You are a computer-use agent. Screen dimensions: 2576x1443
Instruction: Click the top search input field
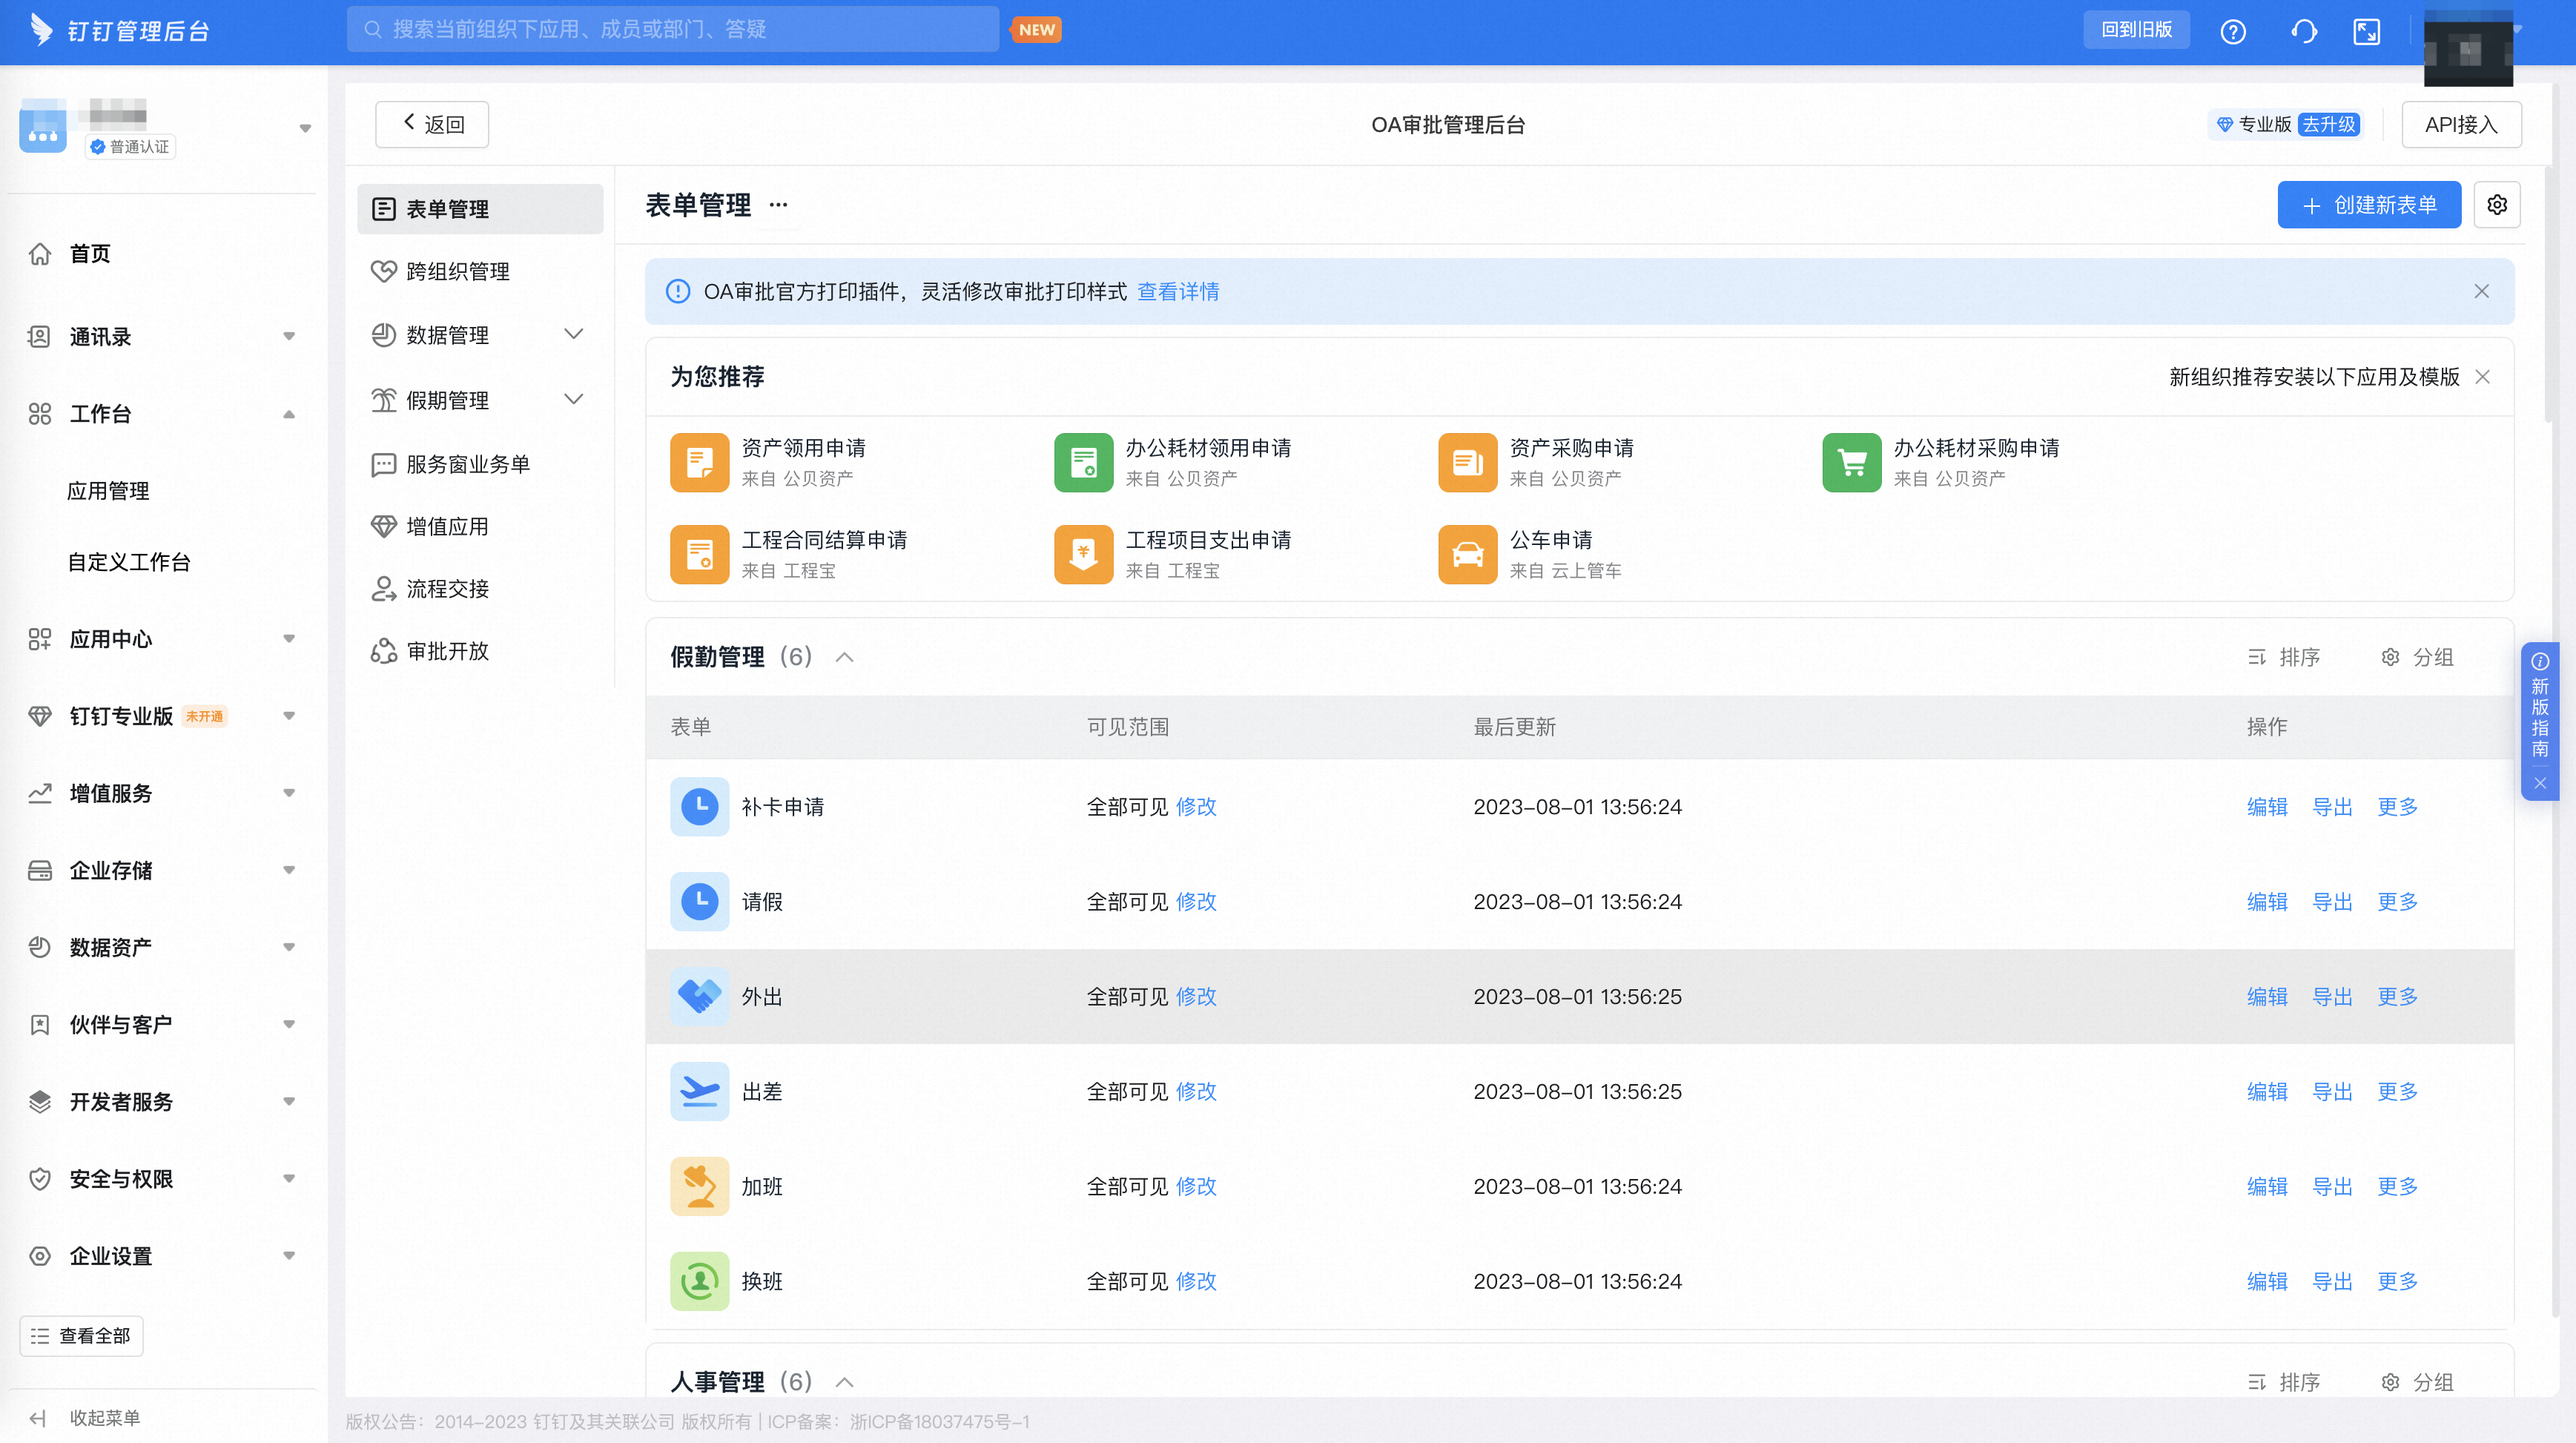[672, 29]
